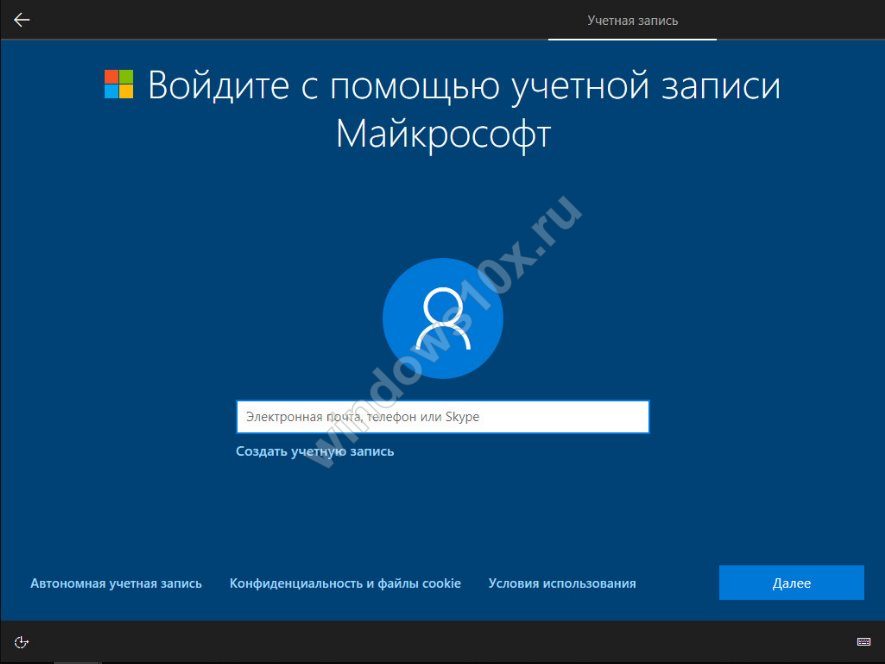The image size is (885, 664).
Task: Click the green square of Microsoft logo
Action: click(x=127, y=77)
